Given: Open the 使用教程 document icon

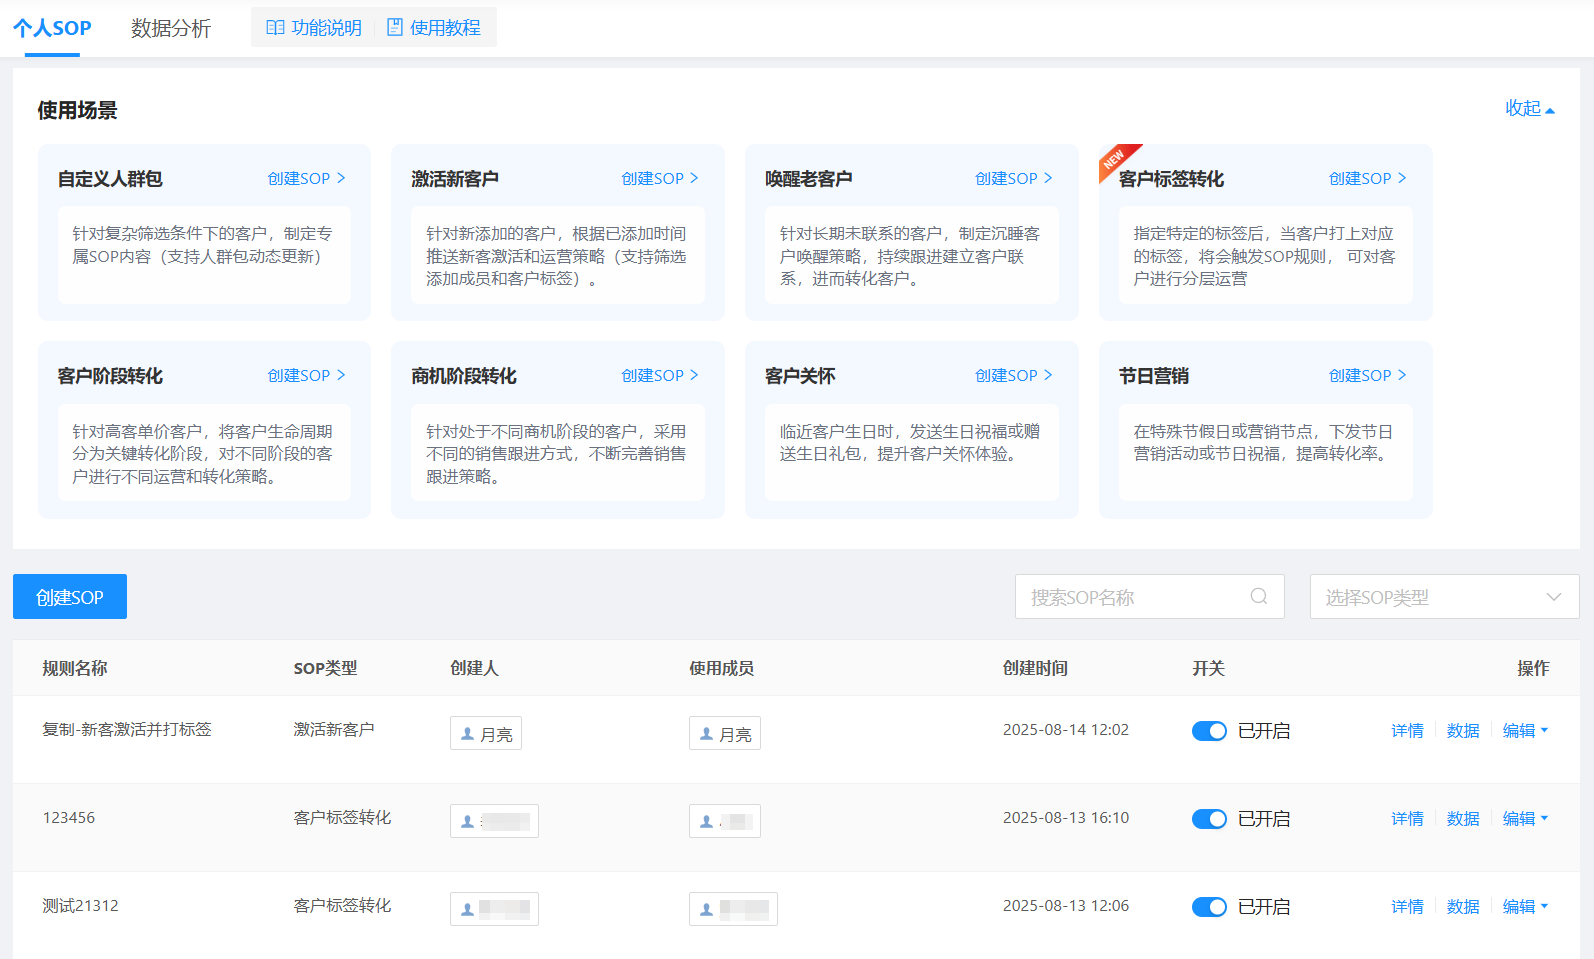Looking at the screenshot, I should [395, 28].
